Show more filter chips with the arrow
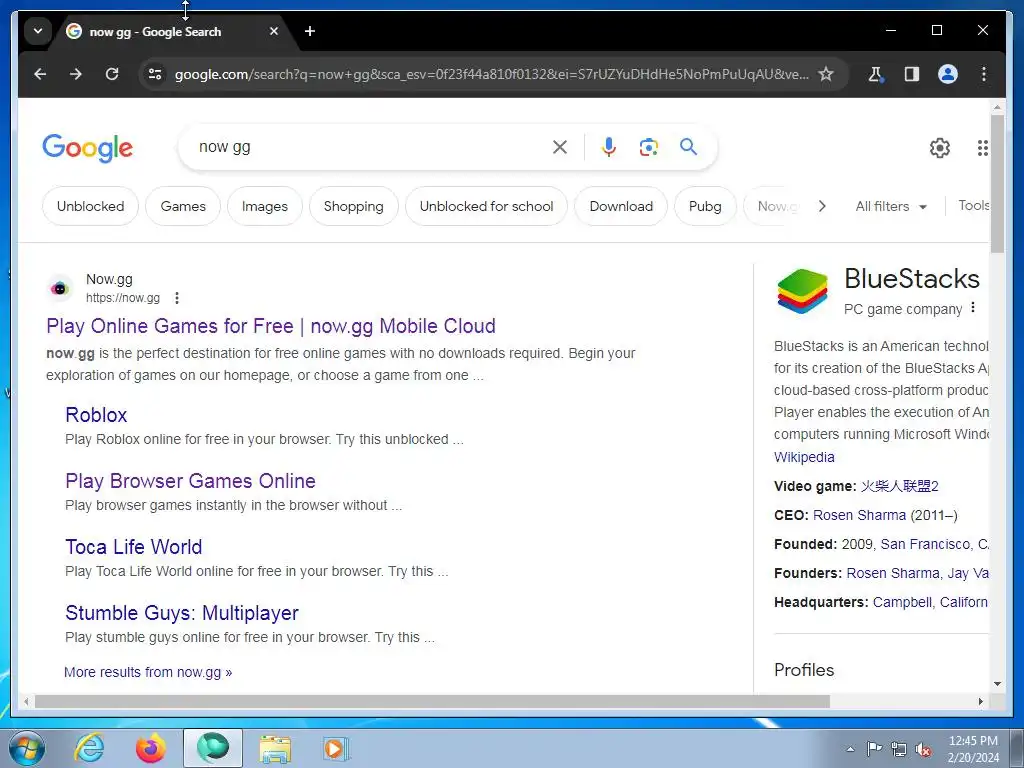 coord(822,206)
